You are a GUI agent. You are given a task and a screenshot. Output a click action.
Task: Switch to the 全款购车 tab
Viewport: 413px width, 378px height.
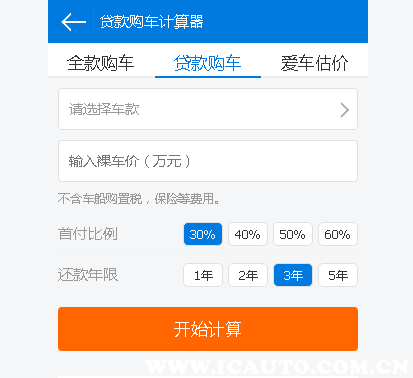pos(101,63)
